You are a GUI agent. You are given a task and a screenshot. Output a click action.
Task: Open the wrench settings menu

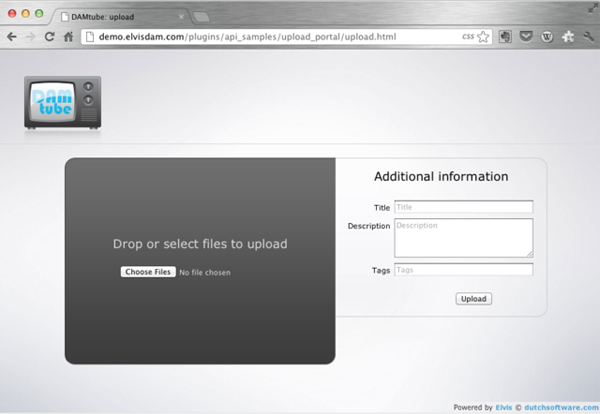(589, 37)
